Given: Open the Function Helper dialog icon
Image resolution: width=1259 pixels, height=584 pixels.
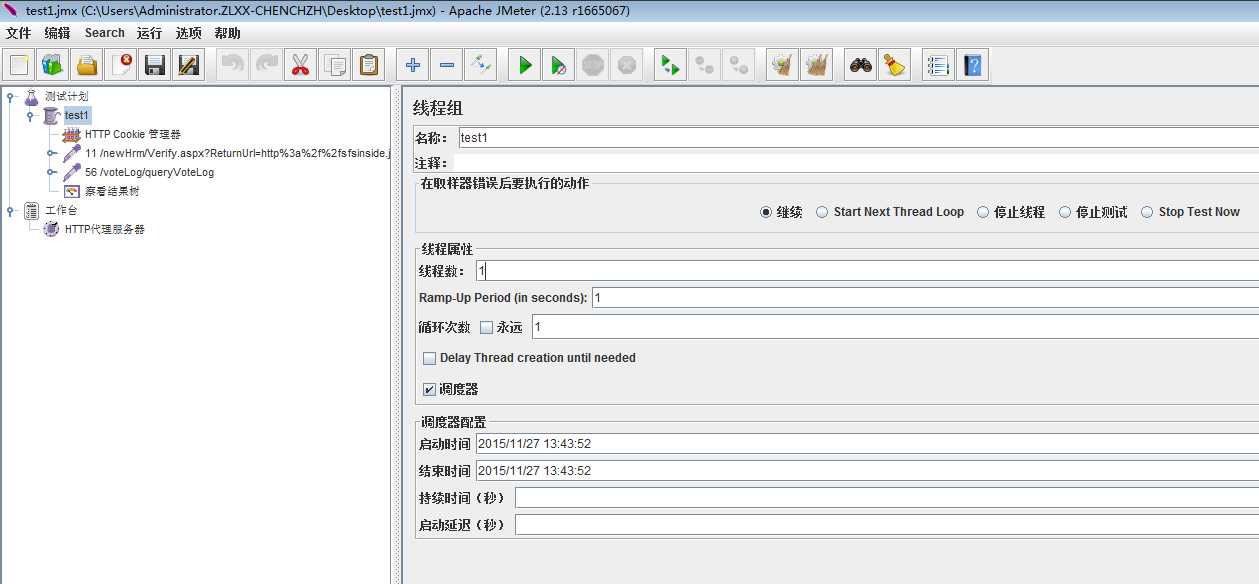Looking at the screenshot, I should [938, 66].
